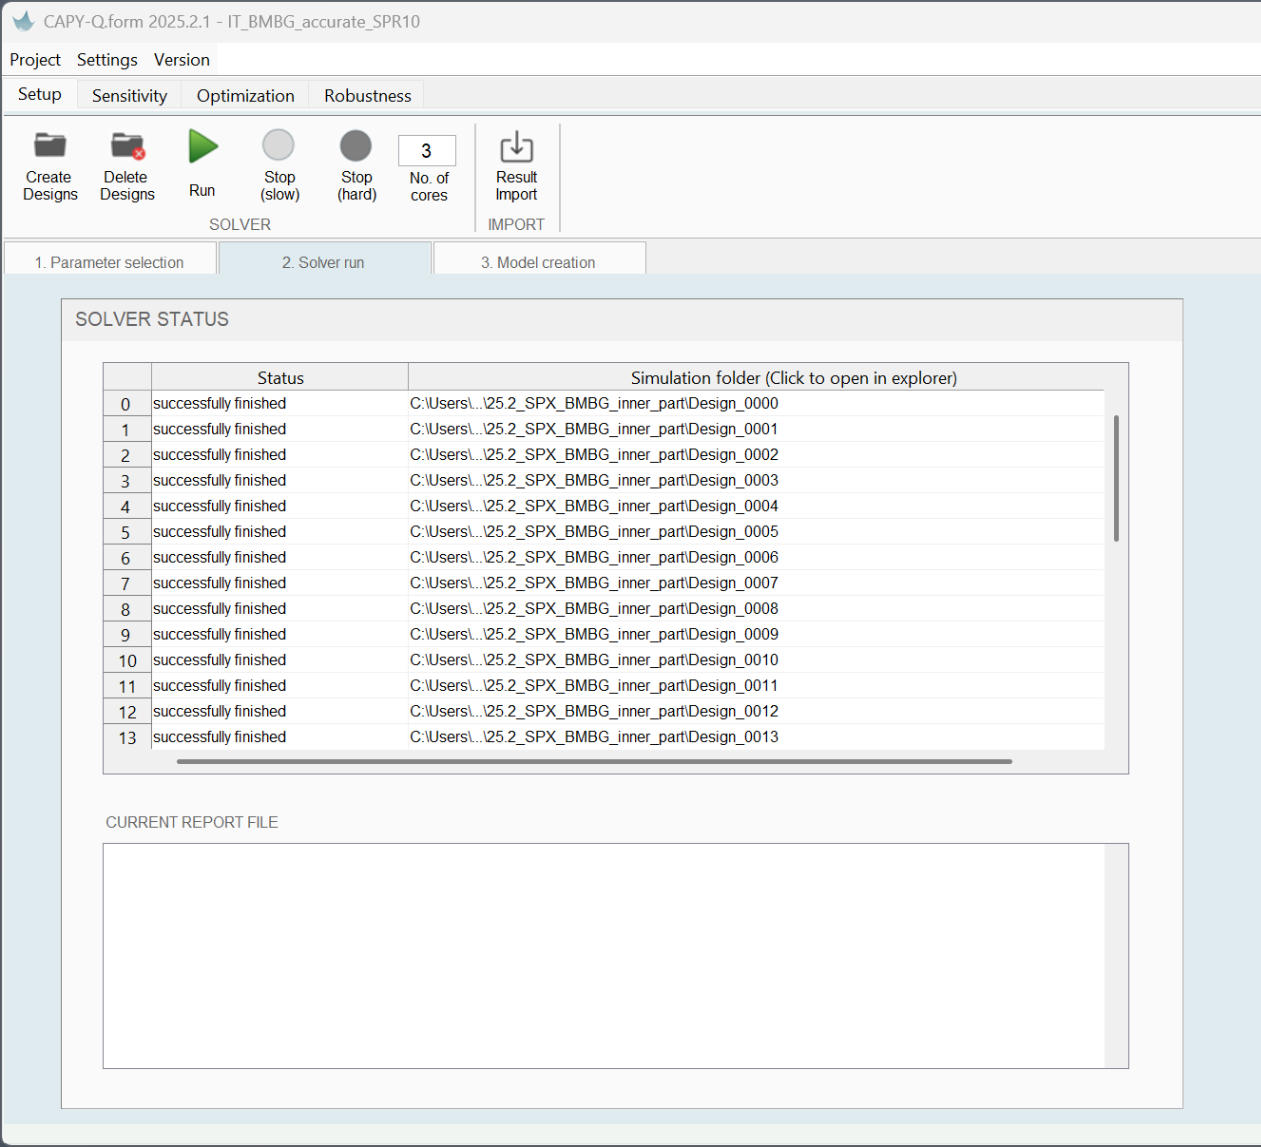Image resolution: width=1261 pixels, height=1147 pixels.
Task: Open the Settings menu
Action: (107, 60)
